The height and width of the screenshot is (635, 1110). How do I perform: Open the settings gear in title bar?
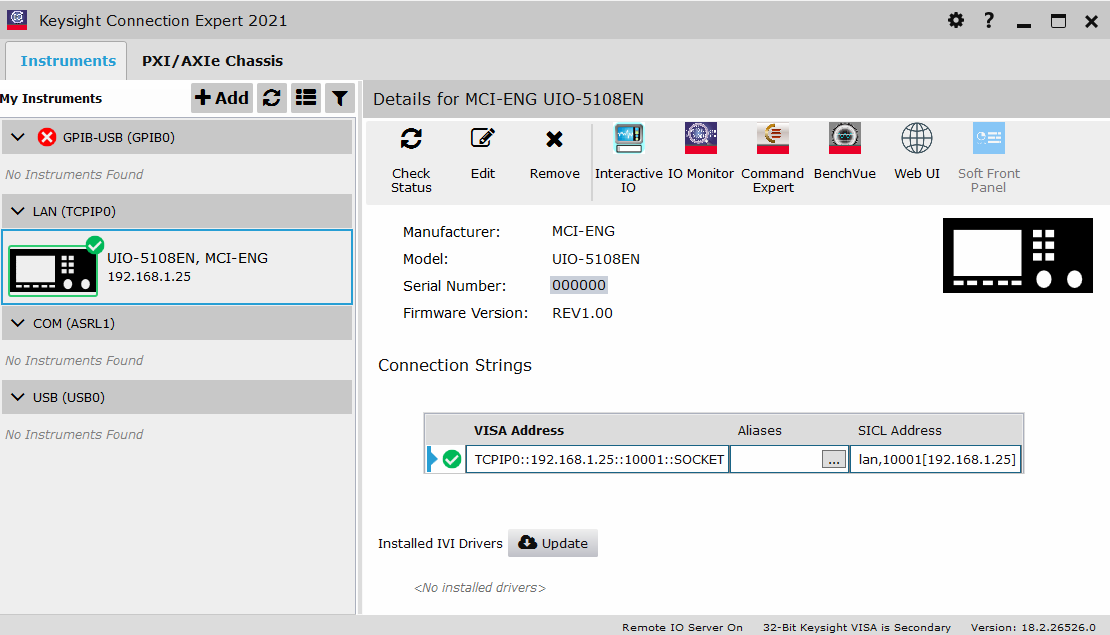pos(956,21)
